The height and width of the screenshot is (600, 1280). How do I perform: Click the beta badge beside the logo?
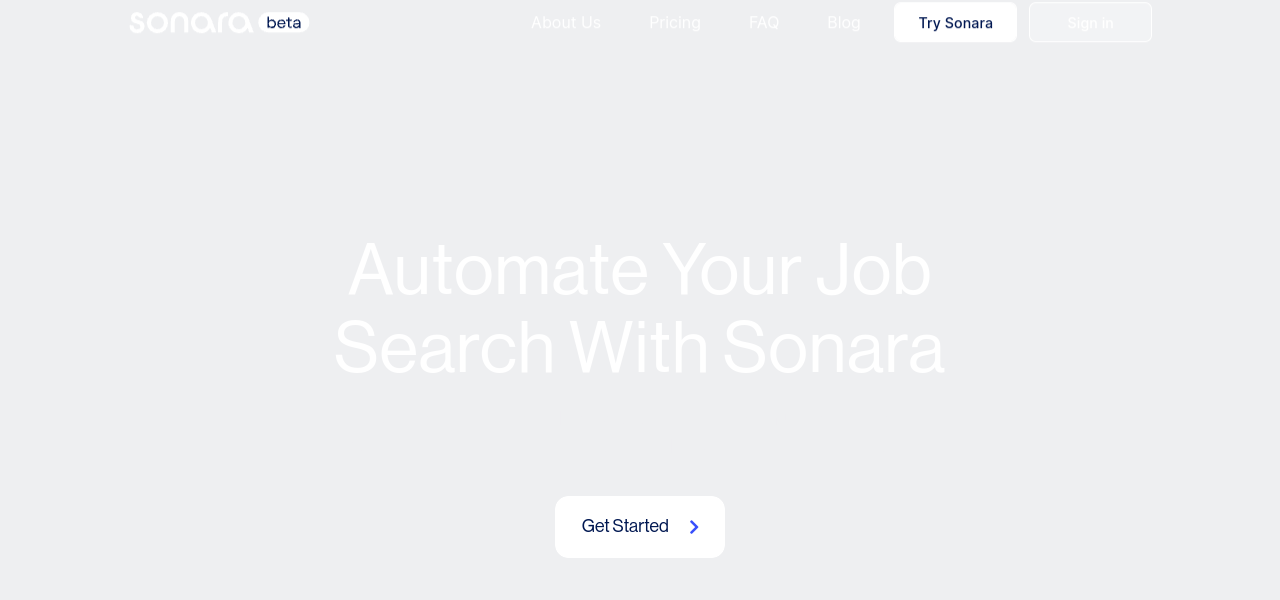click(x=284, y=22)
